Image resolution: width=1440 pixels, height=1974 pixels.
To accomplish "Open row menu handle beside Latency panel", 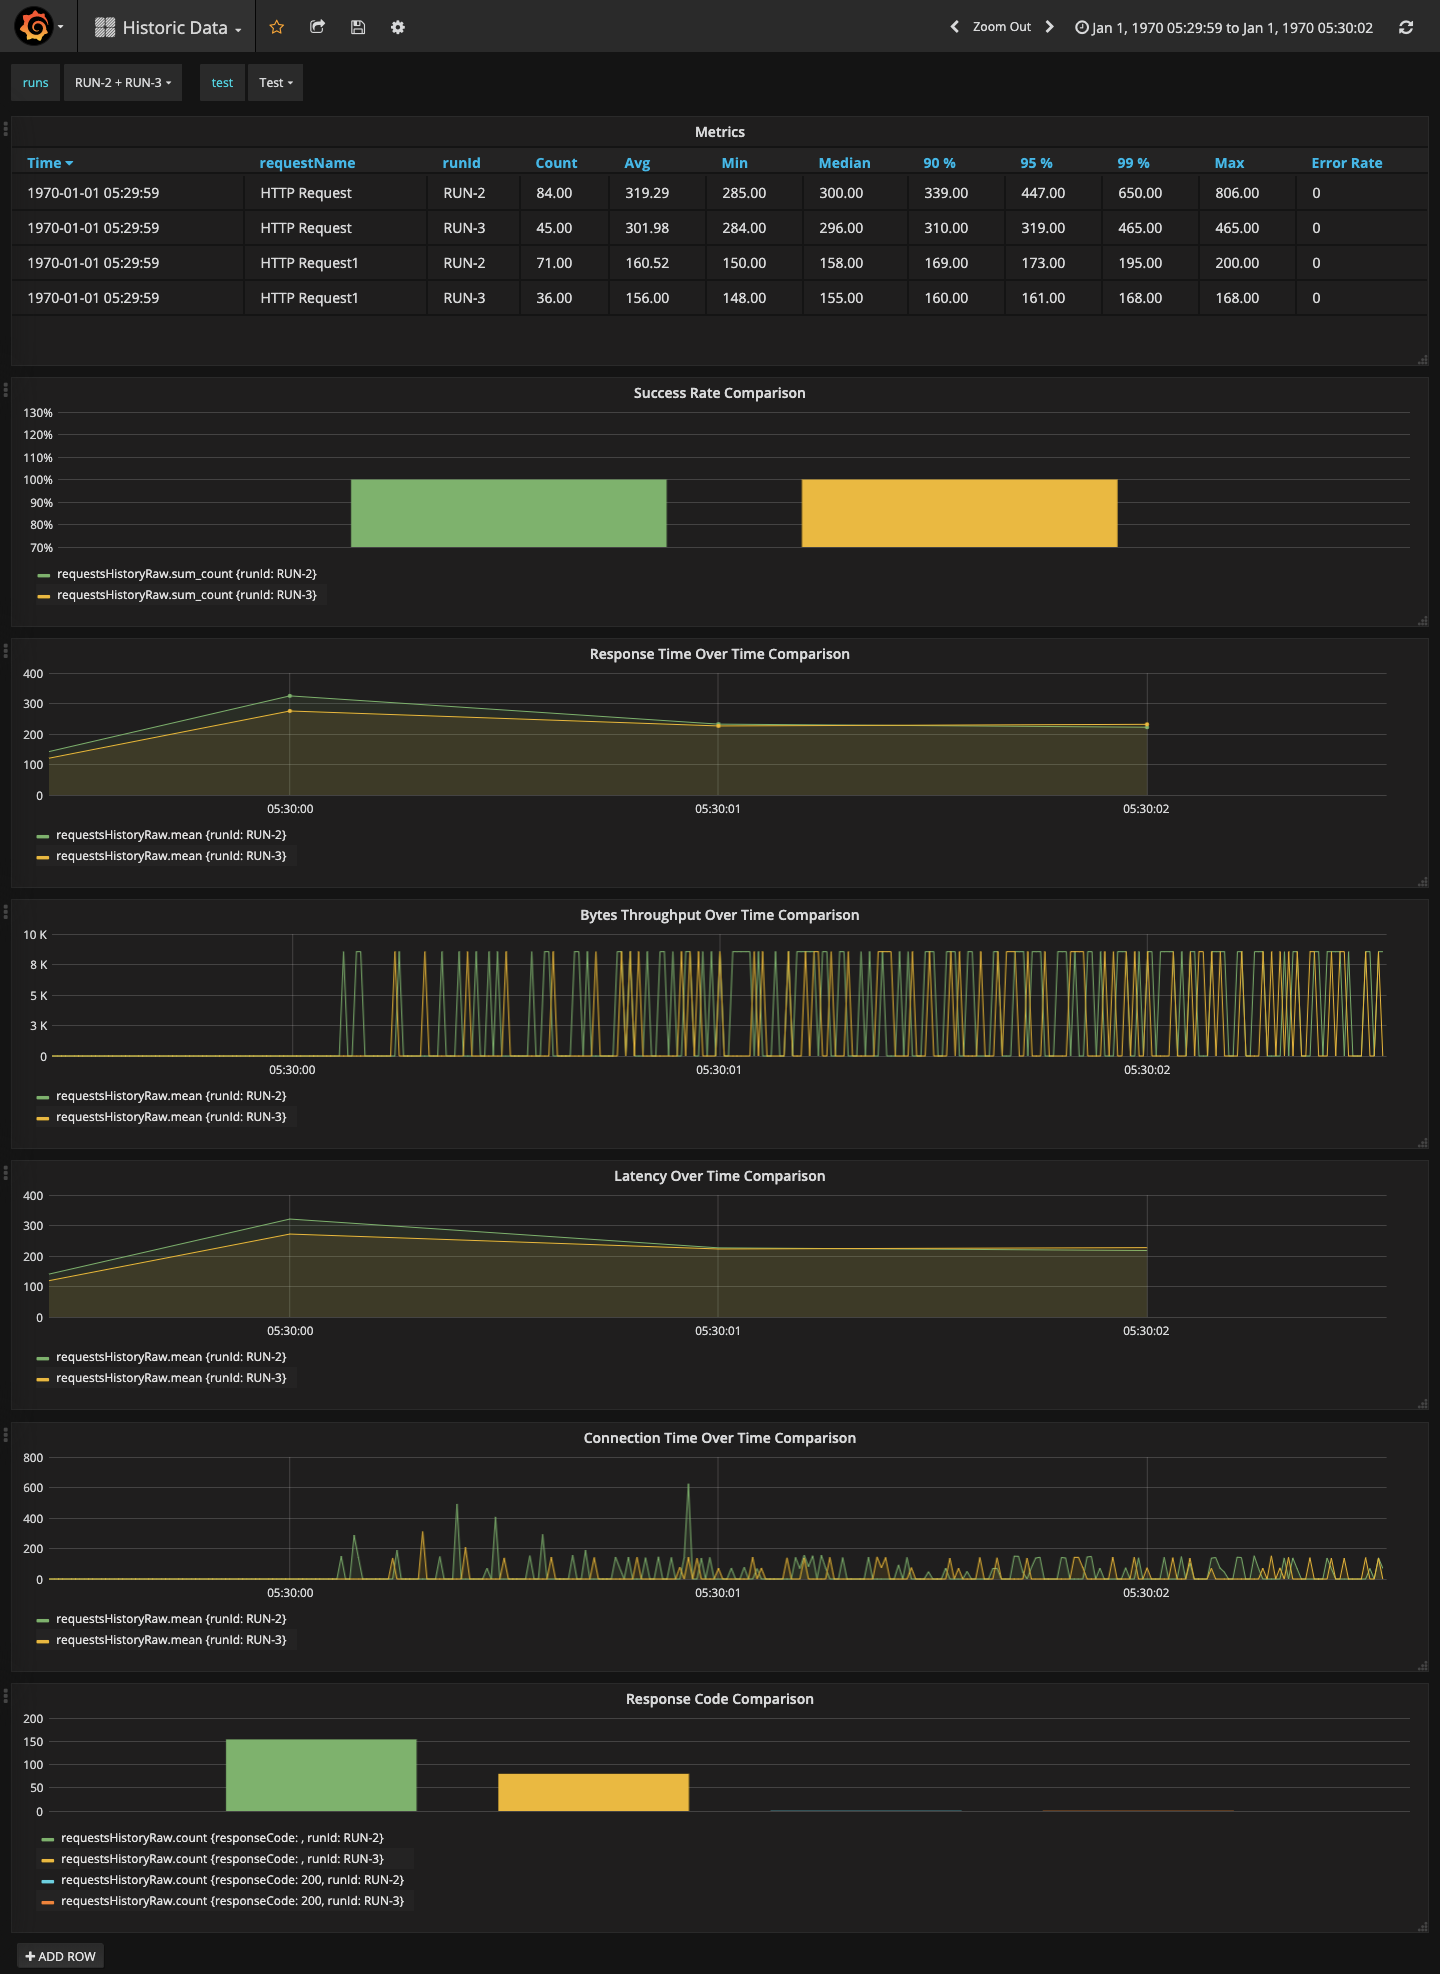I will [6, 1173].
